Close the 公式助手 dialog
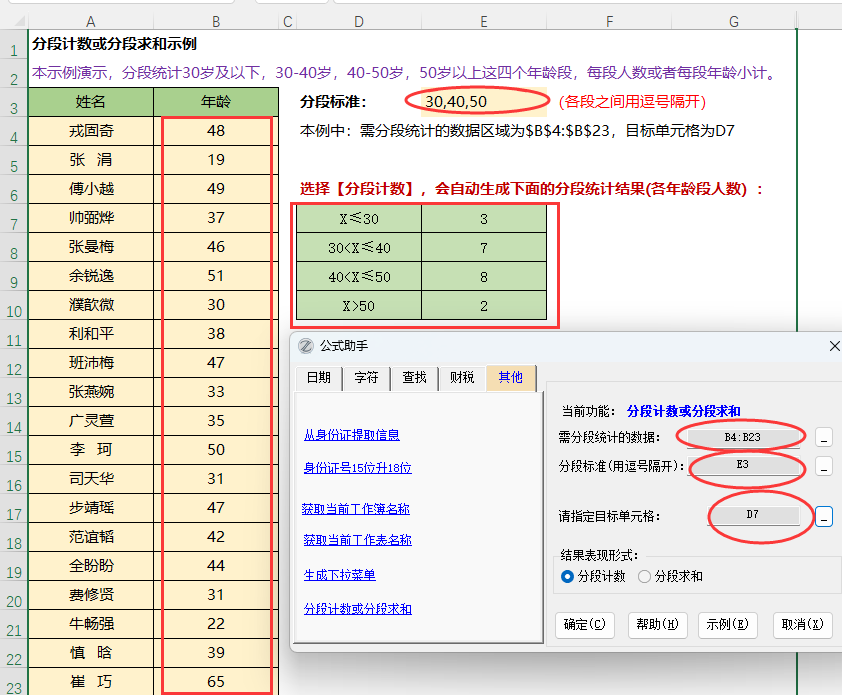 834,345
